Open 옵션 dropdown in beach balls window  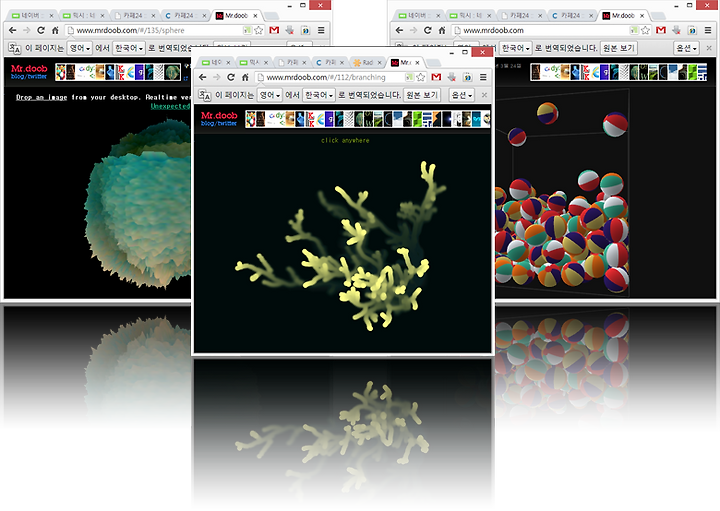[686, 48]
